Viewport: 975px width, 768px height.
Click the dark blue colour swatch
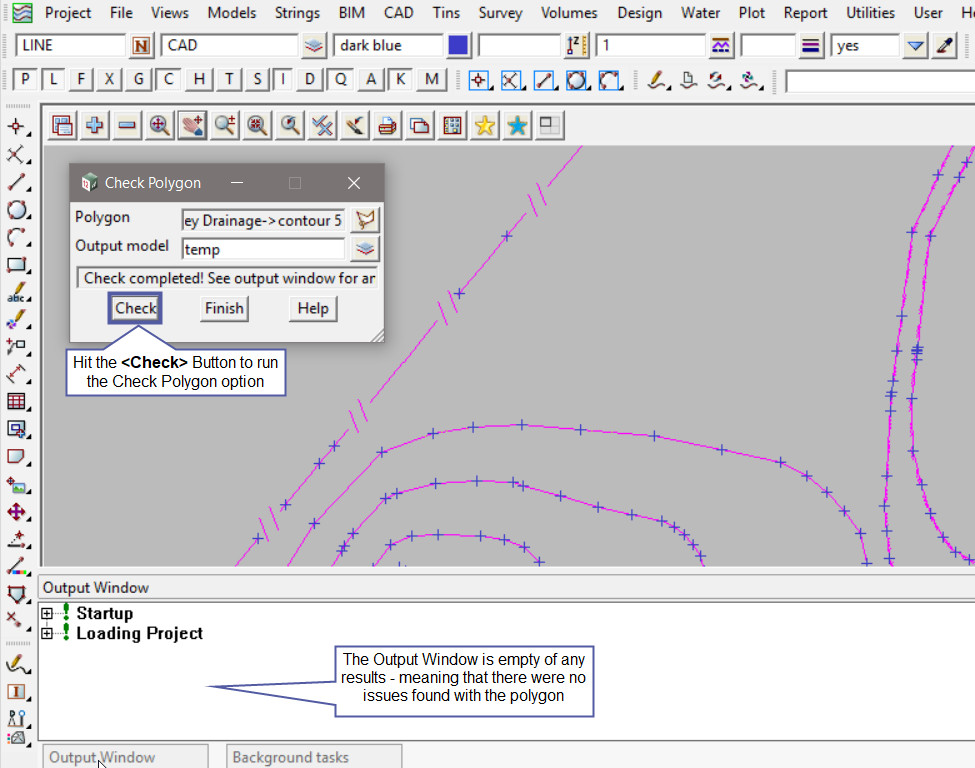(x=459, y=46)
